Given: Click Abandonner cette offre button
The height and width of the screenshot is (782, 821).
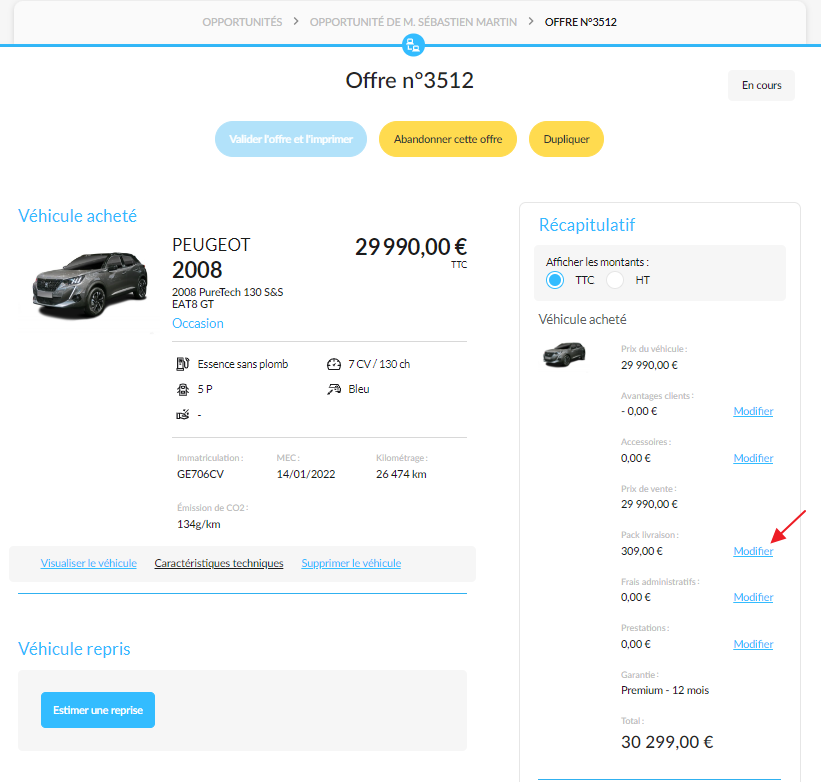Looking at the screenshot, I should (448, 139).
